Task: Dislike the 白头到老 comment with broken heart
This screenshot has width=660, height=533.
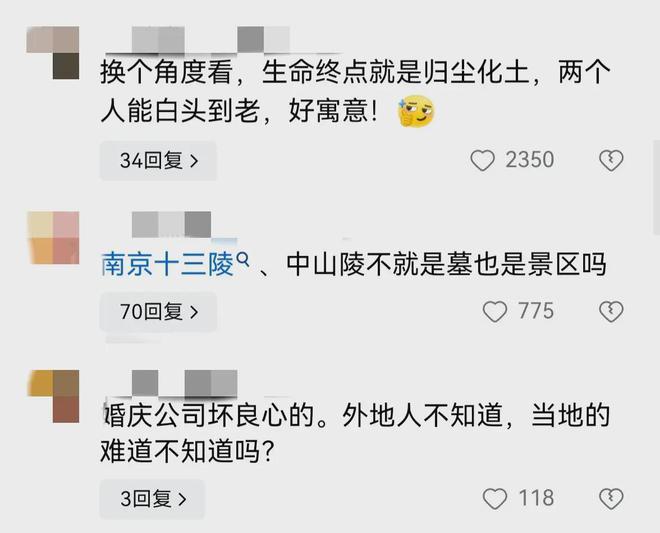Action: pyautogui.click(x=611, y=160)
